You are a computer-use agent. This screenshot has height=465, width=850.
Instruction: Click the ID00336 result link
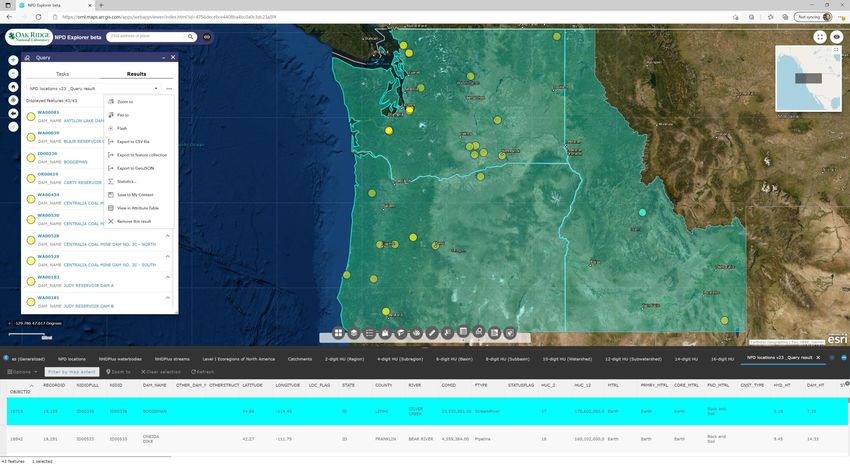(x=48, y=153)
